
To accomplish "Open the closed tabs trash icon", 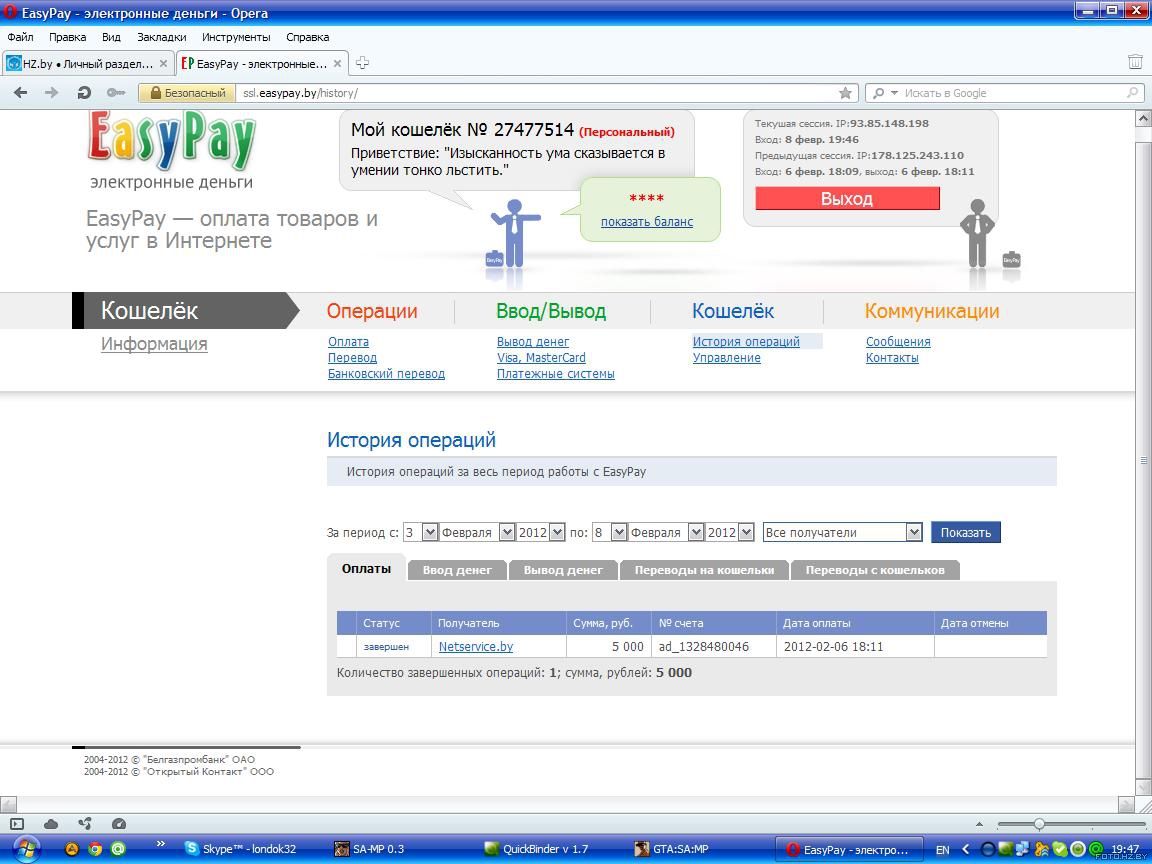I will [x=1135, y=62].
